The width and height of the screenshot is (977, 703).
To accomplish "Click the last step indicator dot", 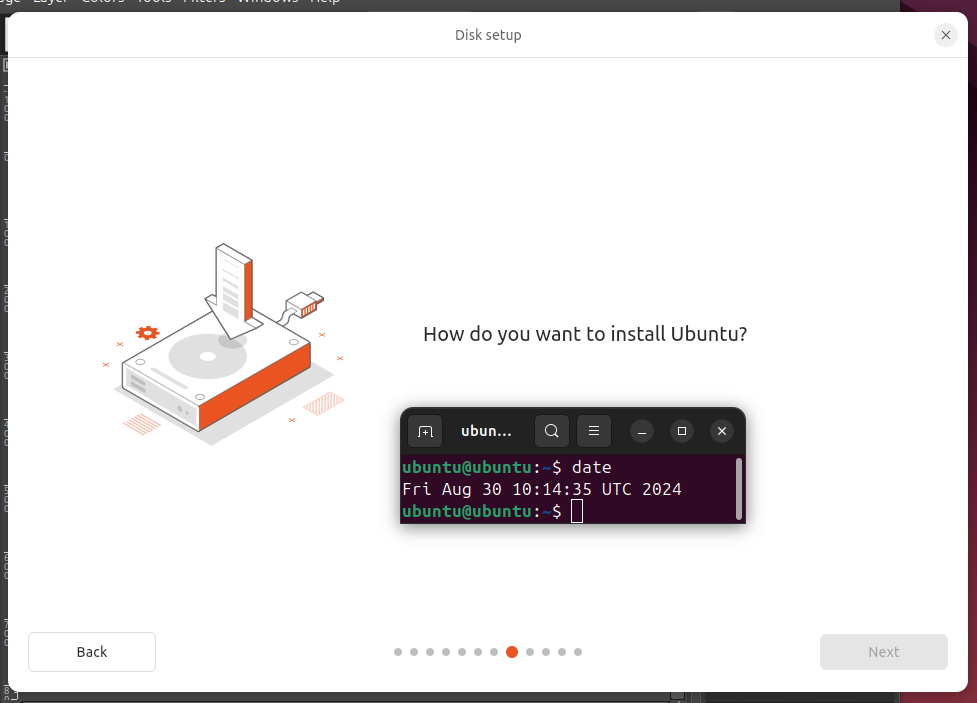I will click(x=578, y=652).
